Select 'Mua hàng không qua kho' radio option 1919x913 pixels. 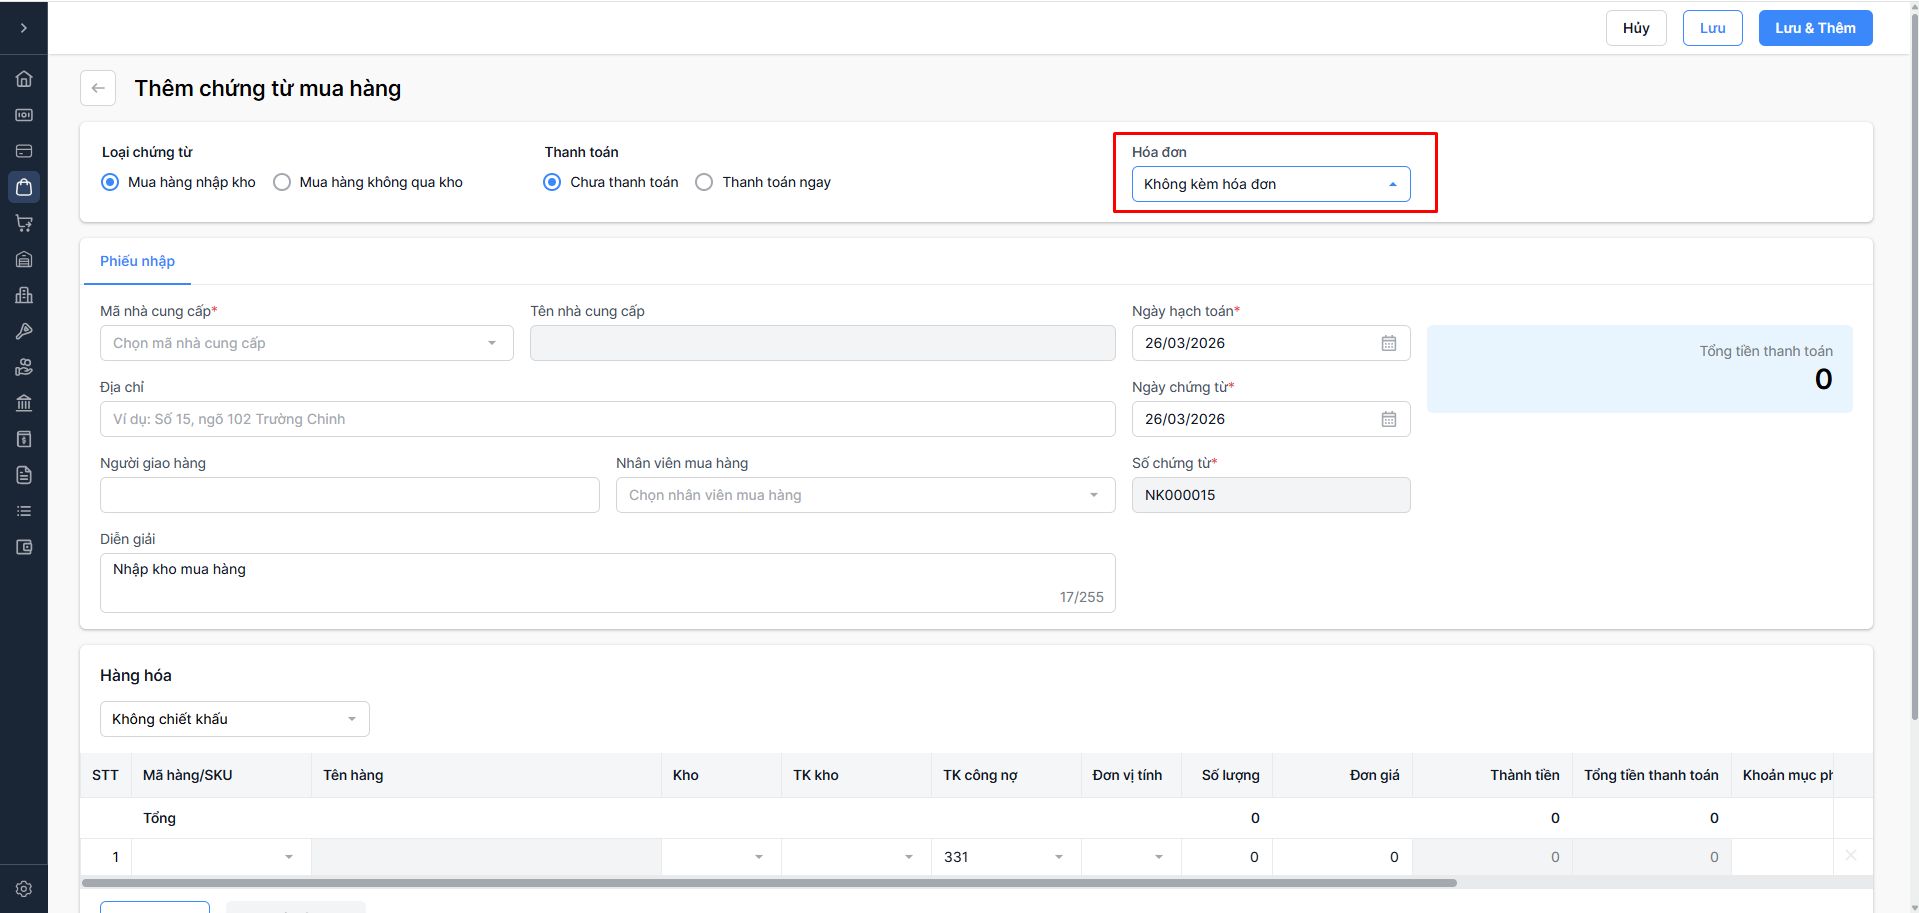click(283, 182)
